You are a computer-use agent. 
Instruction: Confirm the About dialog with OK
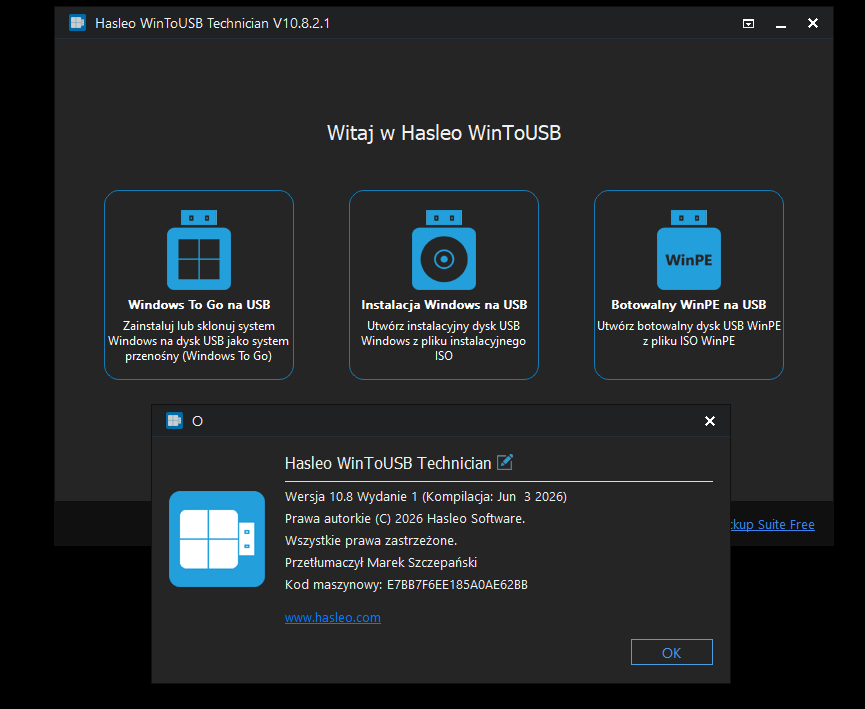[x=671, y=652]
